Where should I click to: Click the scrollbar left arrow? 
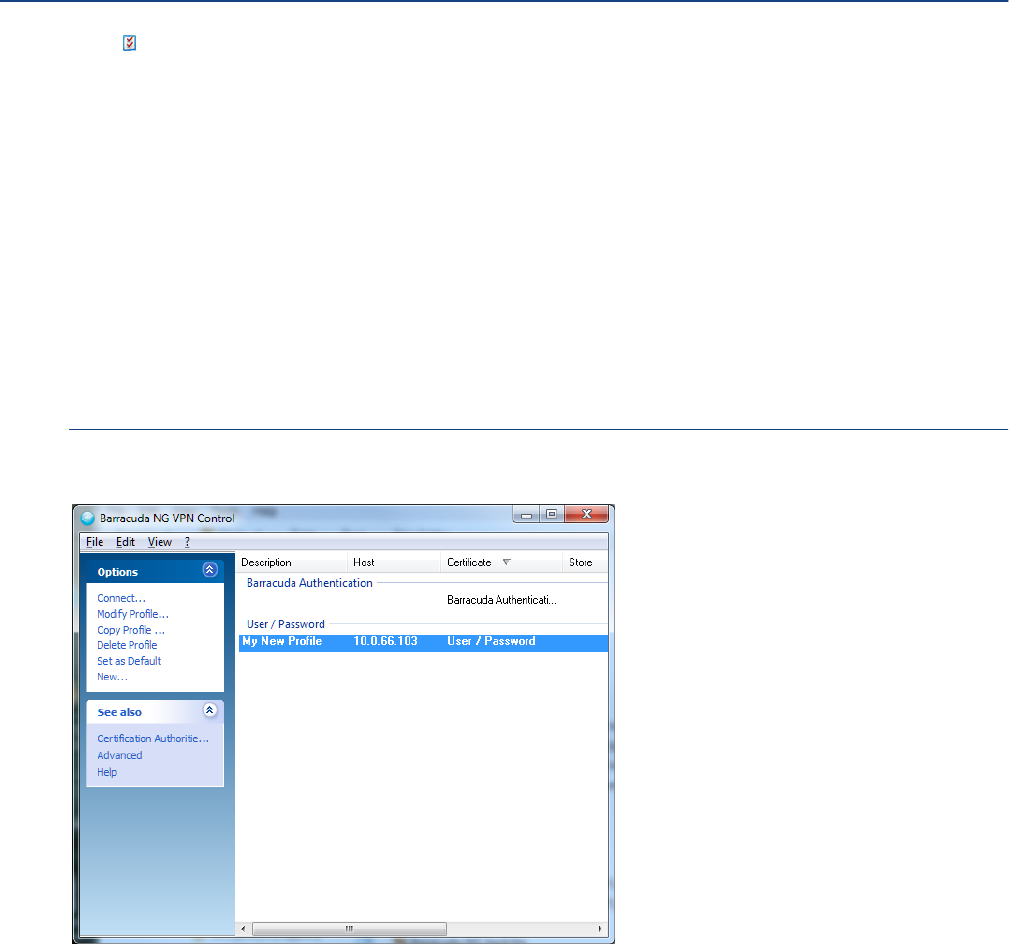(x=243, y=929)
